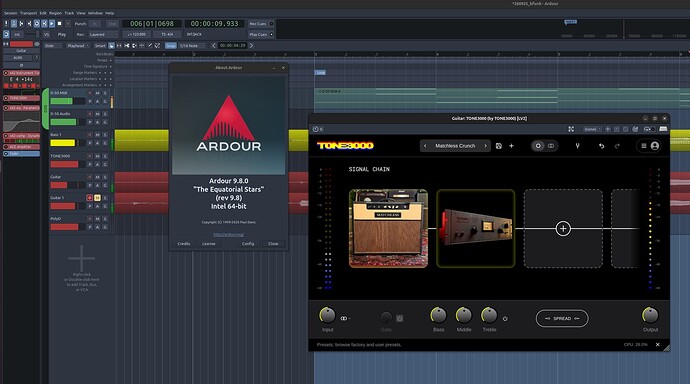
Task: Go to previous preset before Matchless Crunch
Action: 425,146
